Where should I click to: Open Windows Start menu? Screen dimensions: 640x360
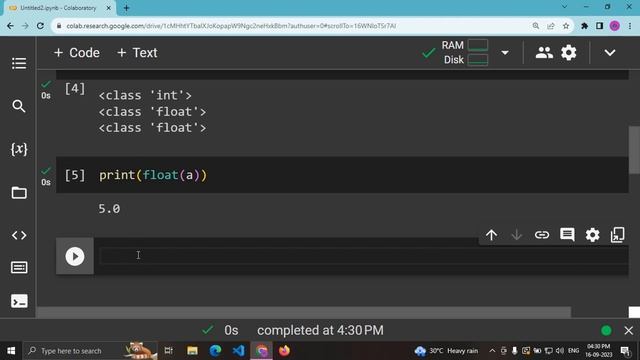pos(11,351)
